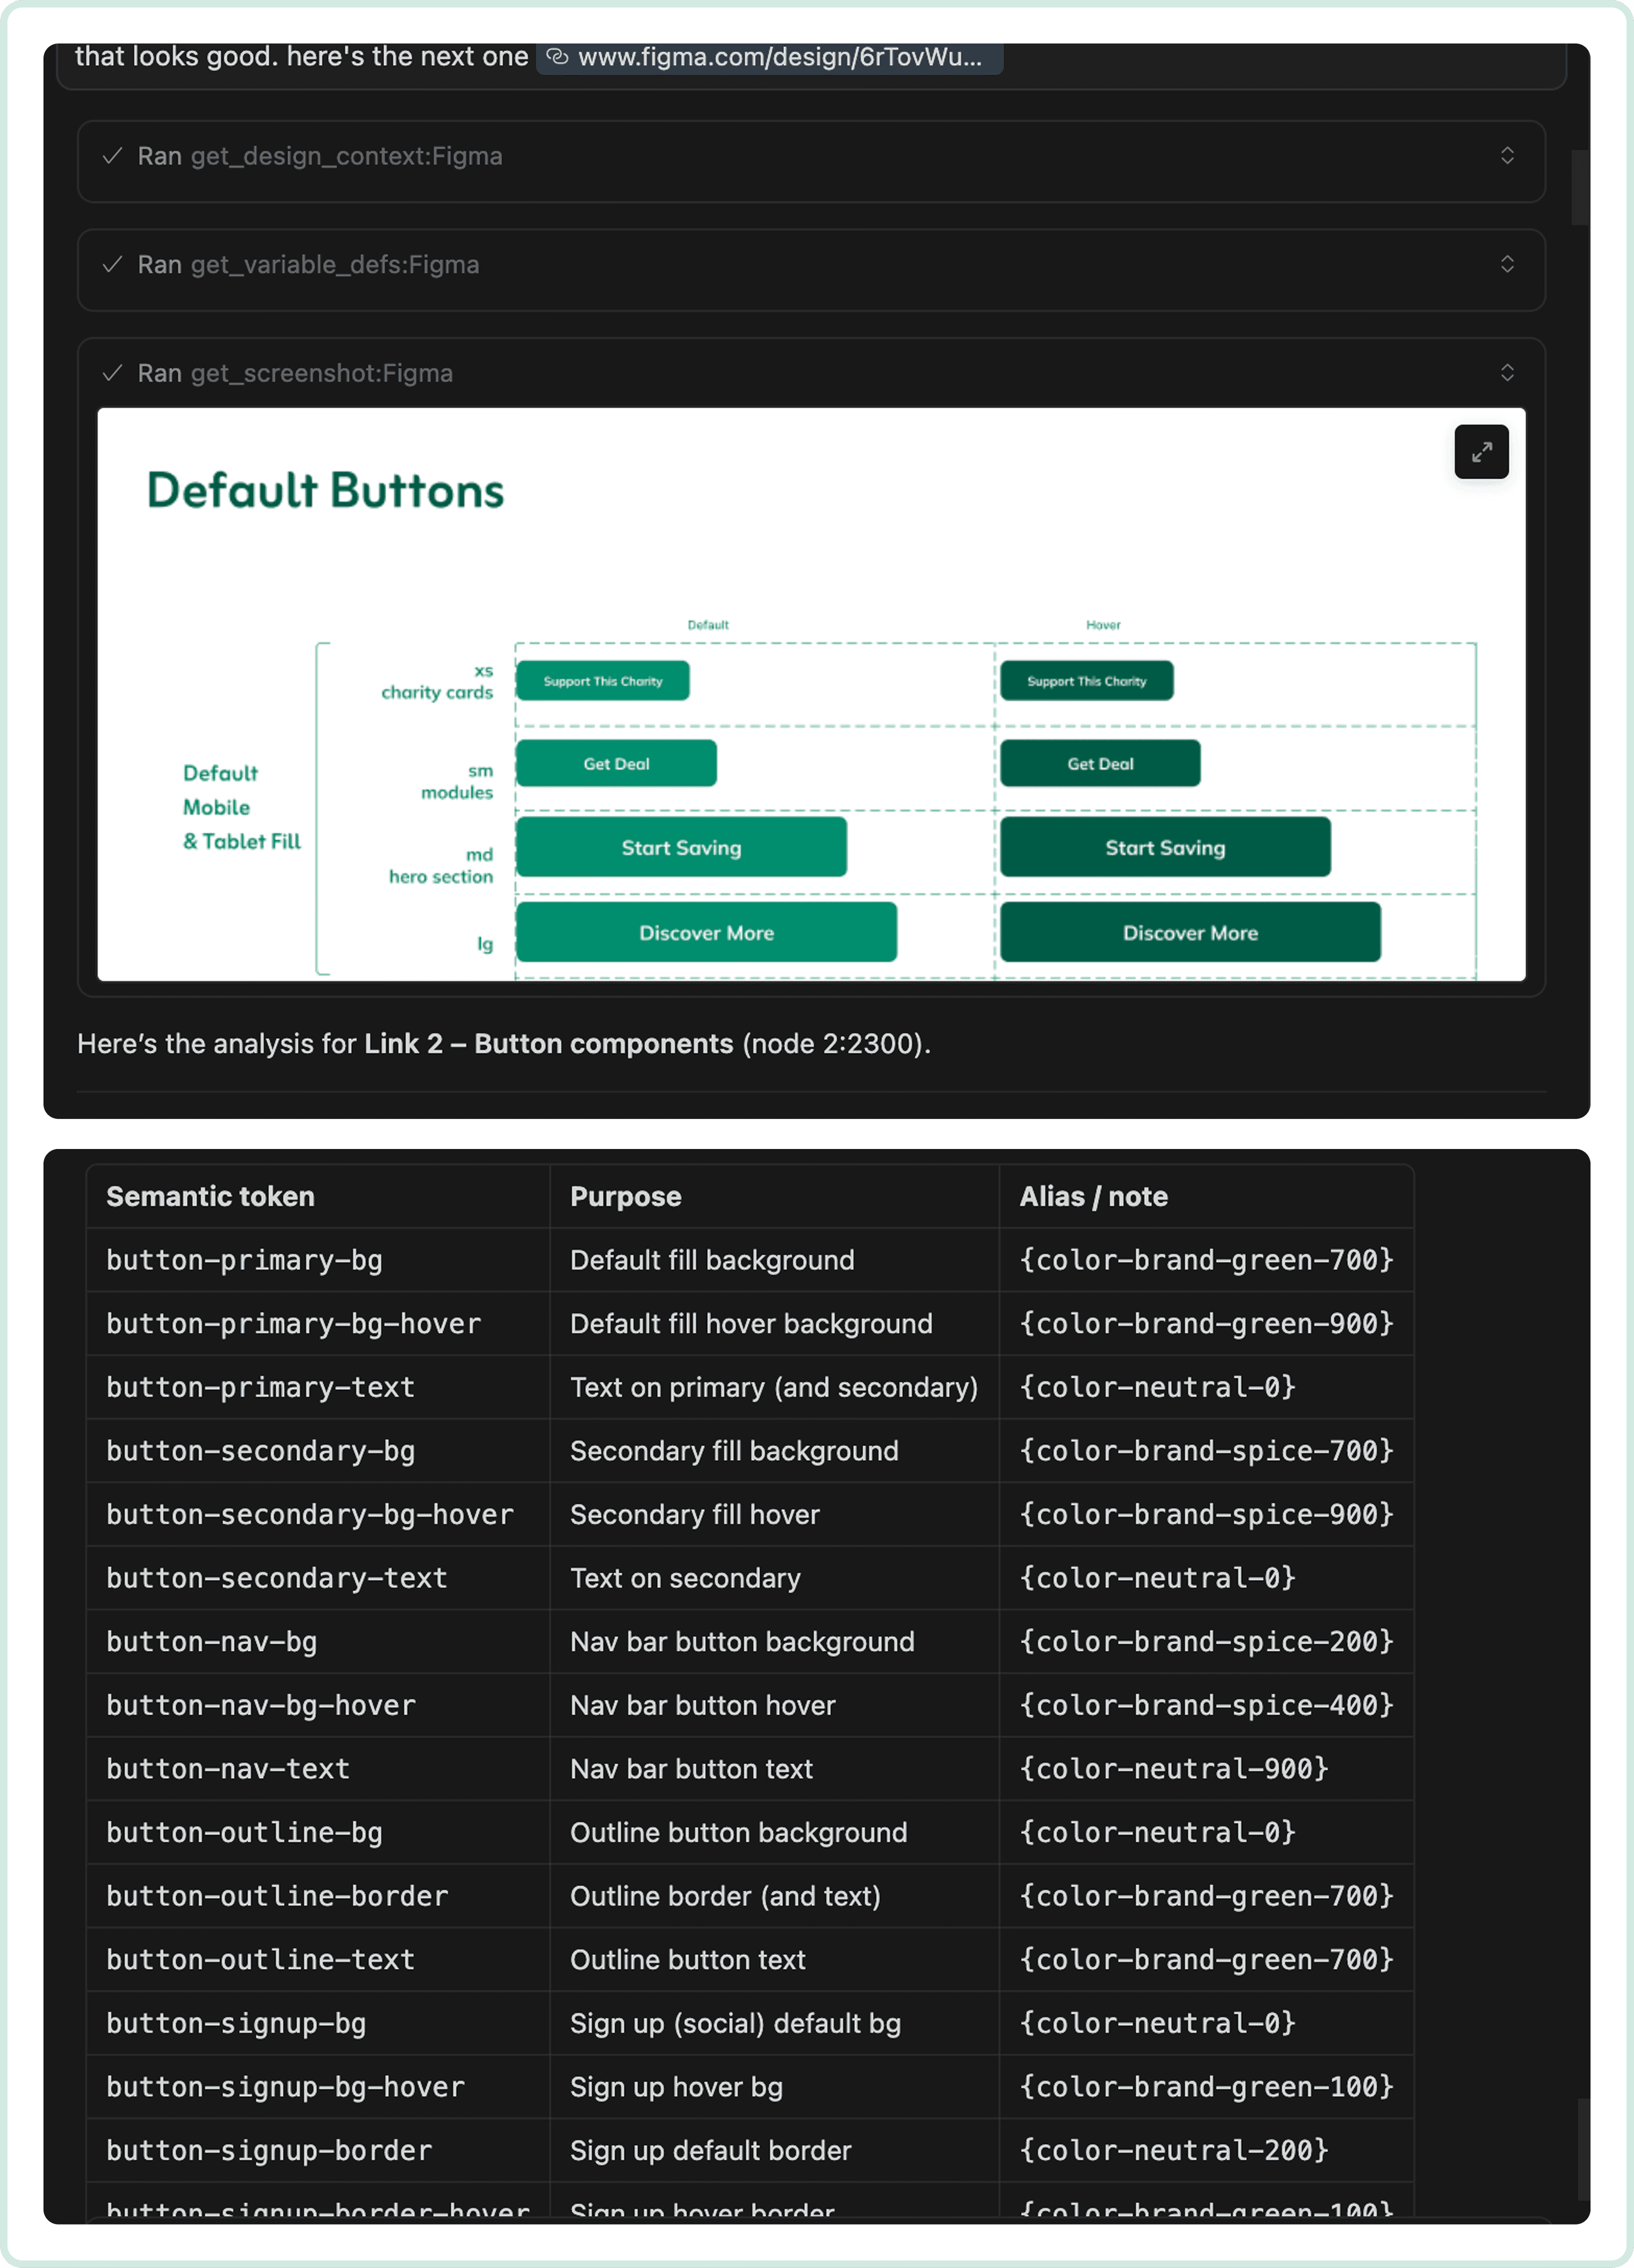The height and width of the screenshot is (2268, 1634).
Task: Click checkmark beside get_variable_defs:Figma
Action: pyautogui.click(x=113, y=264)
